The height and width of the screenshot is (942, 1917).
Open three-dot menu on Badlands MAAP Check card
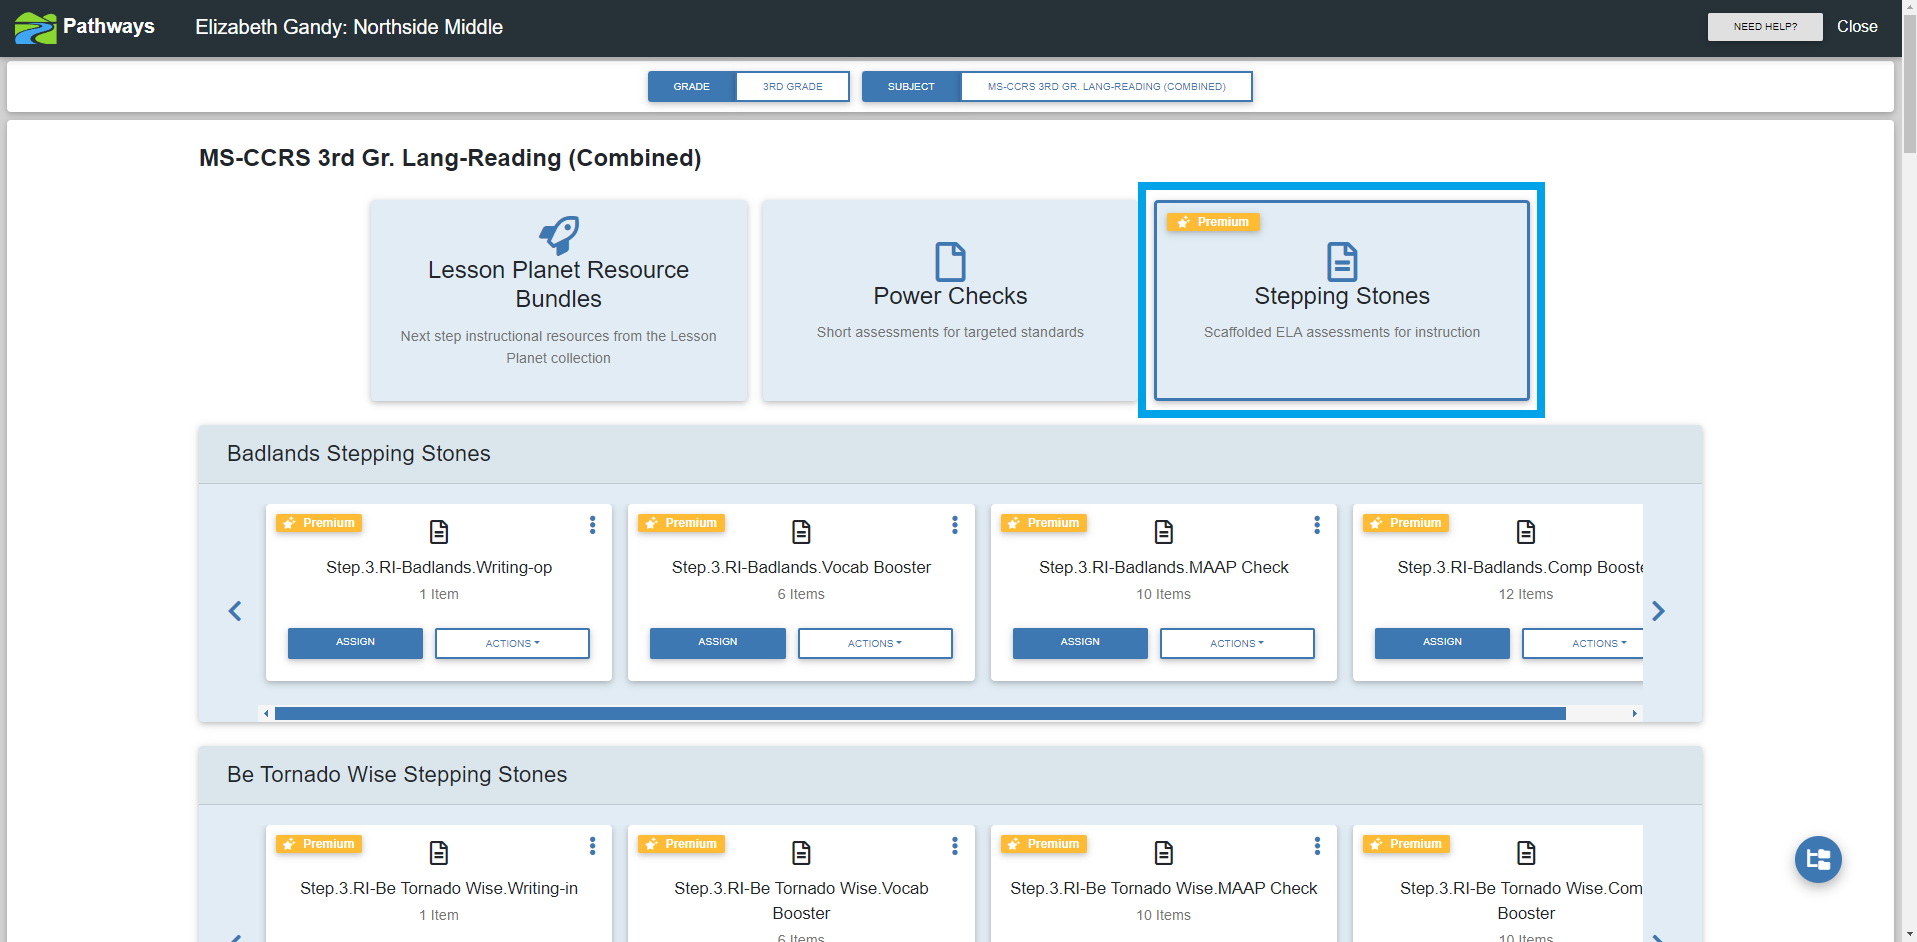1317,525
